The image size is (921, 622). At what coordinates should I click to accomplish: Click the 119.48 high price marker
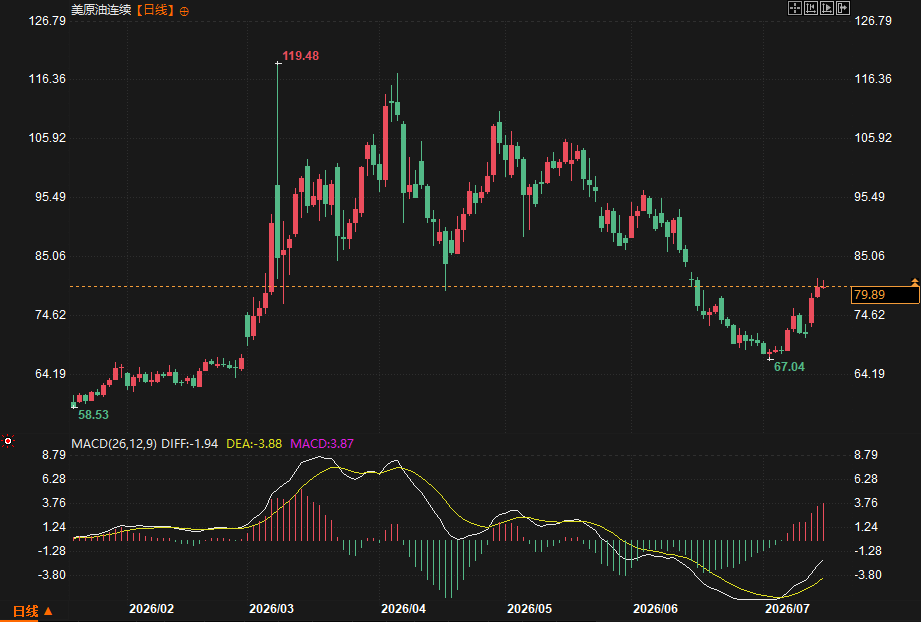pos(301,56)
